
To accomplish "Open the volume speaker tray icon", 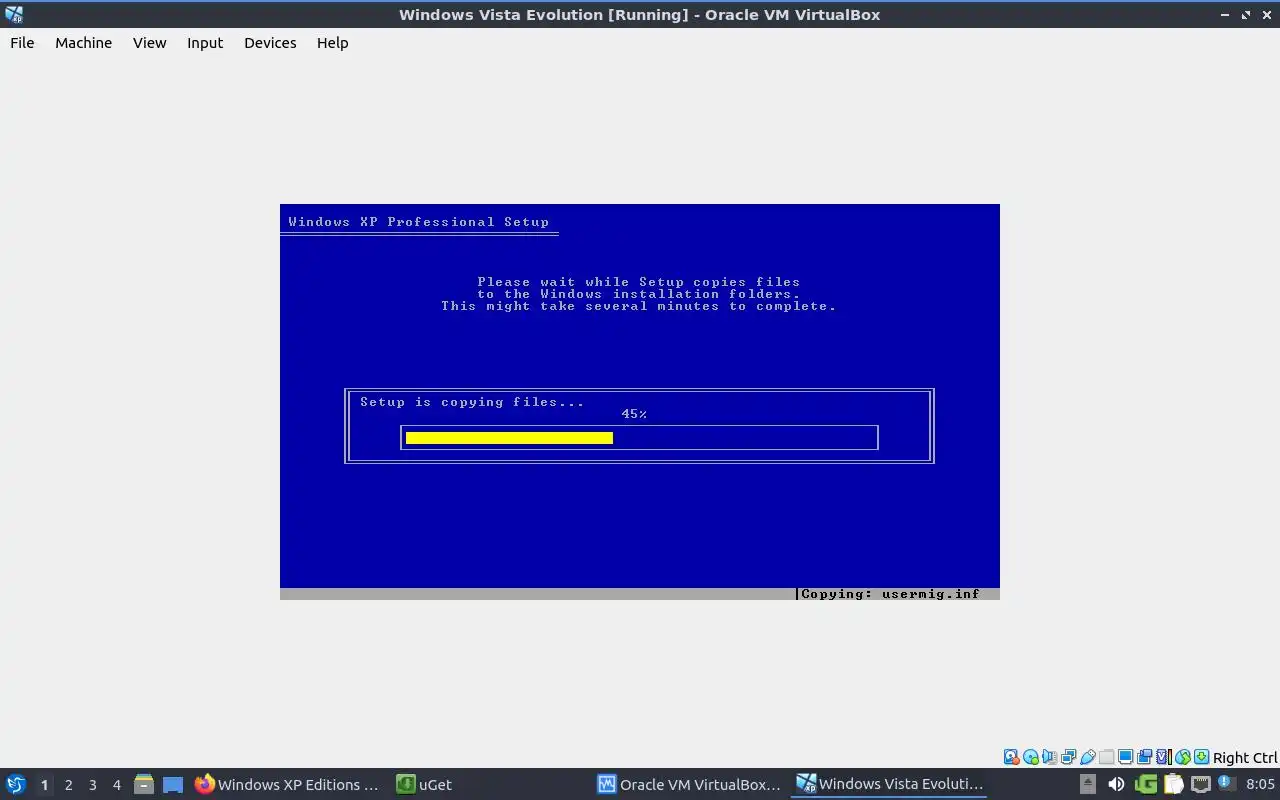I will [x=1116, y=784].
